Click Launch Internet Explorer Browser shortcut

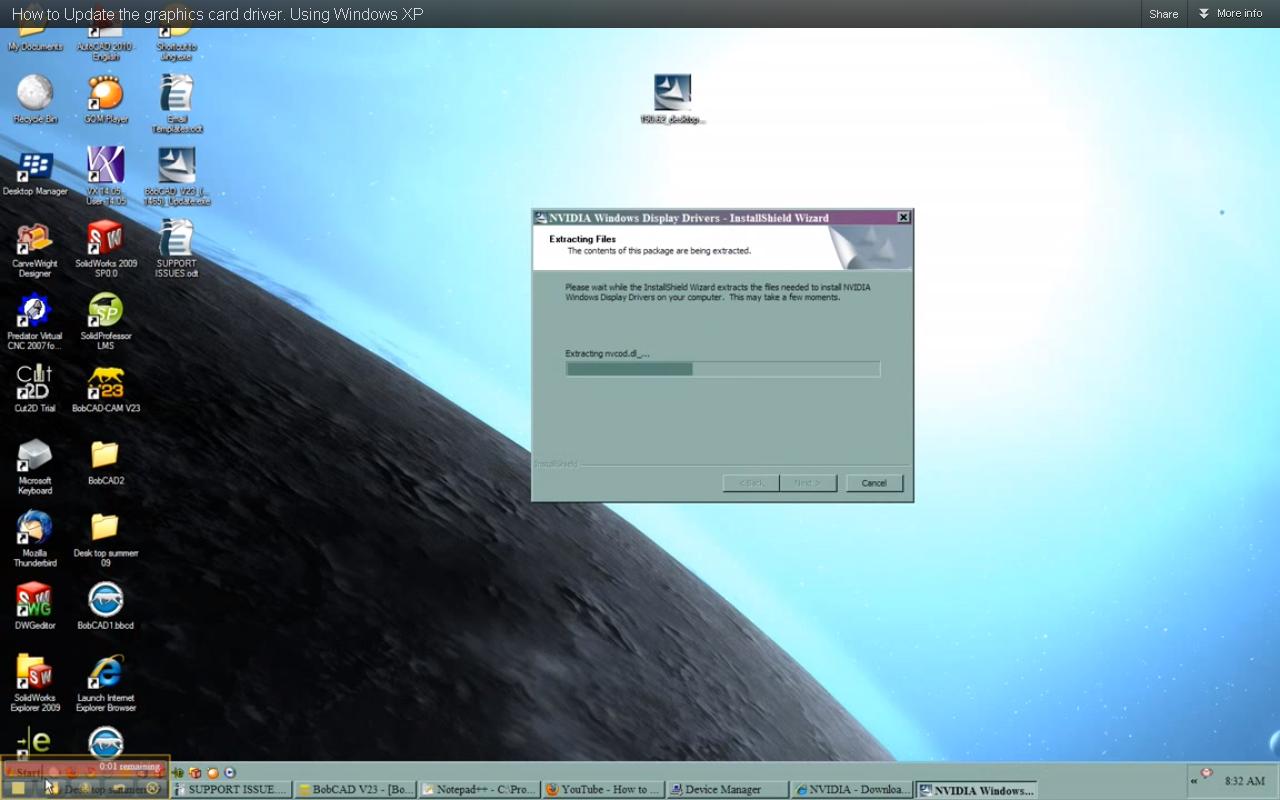(x=105, y=683)
